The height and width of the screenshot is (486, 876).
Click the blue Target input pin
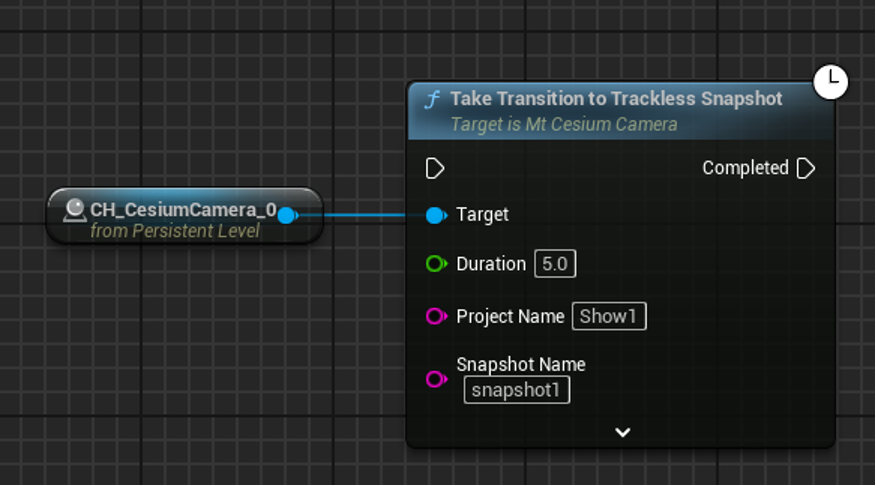(x=436, y=215)
